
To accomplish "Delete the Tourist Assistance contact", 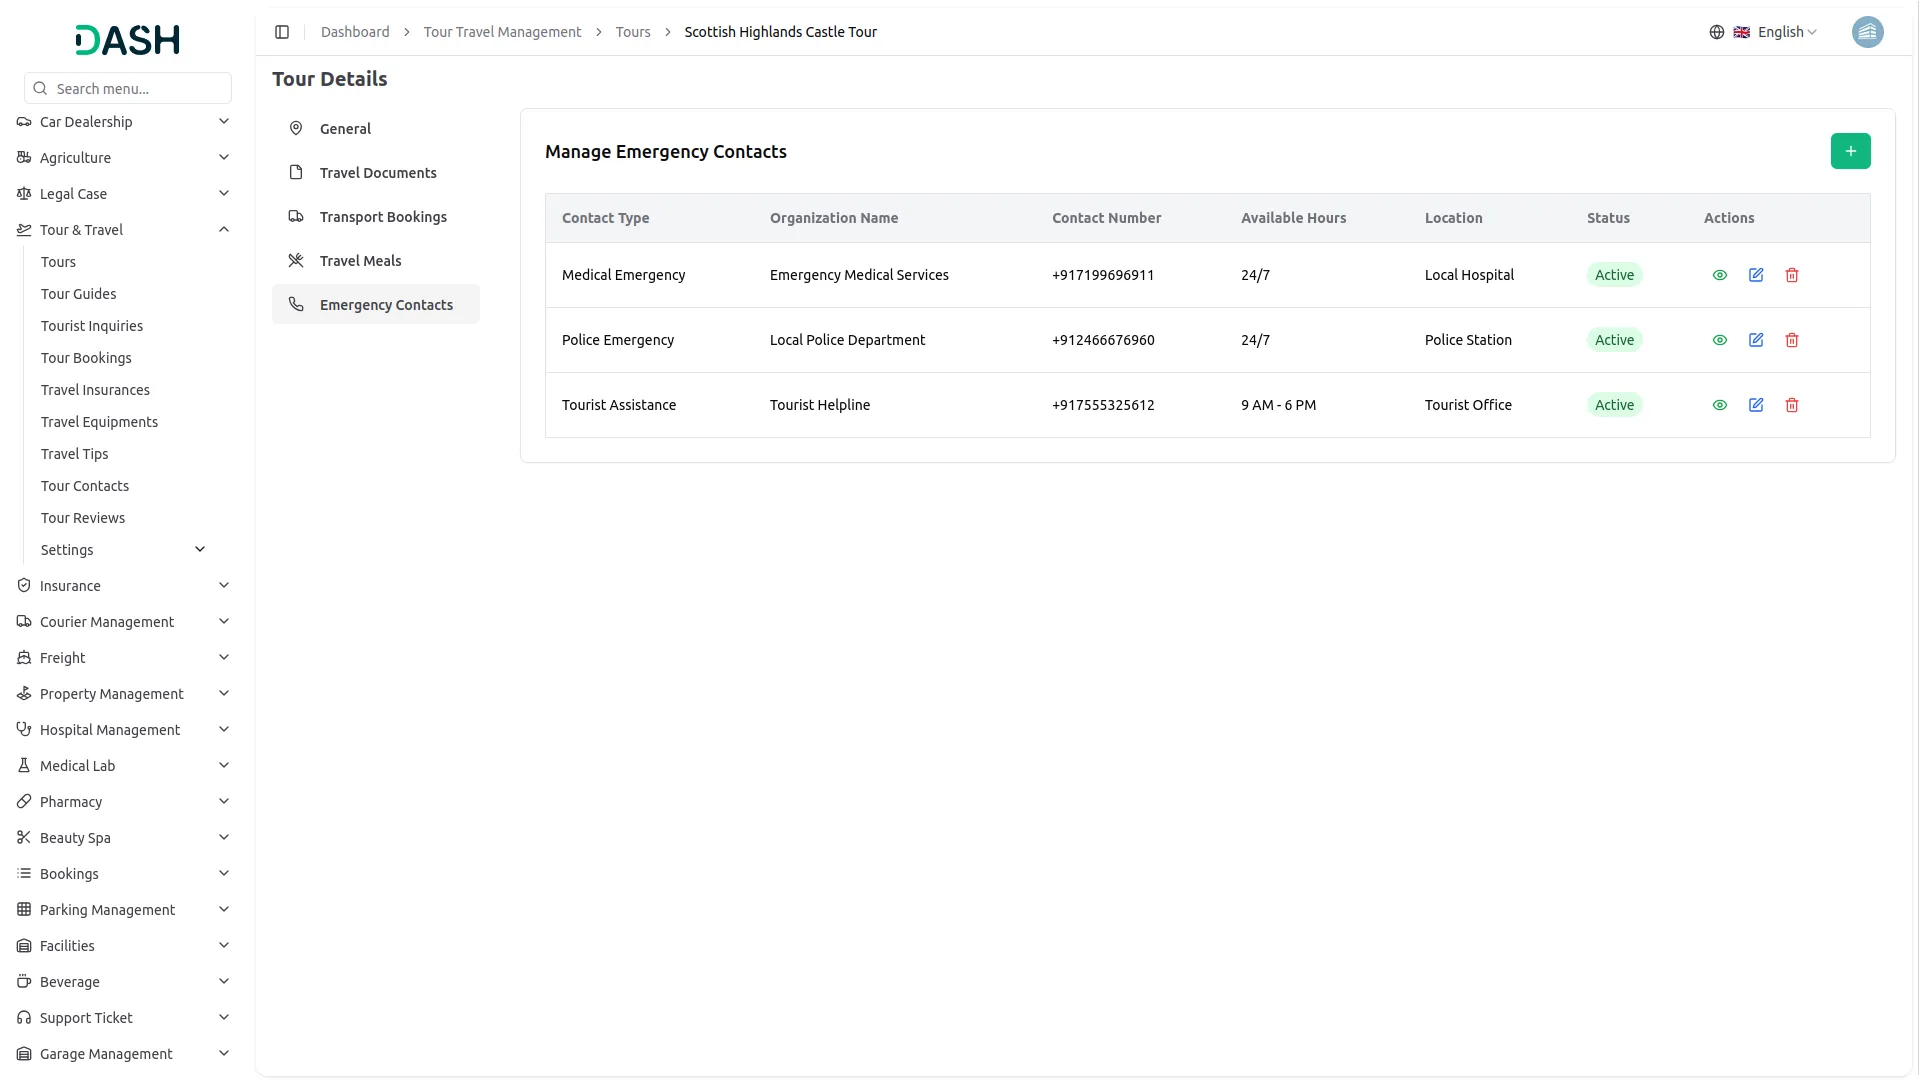I will pyautogui.click(x=1792, y=405).
